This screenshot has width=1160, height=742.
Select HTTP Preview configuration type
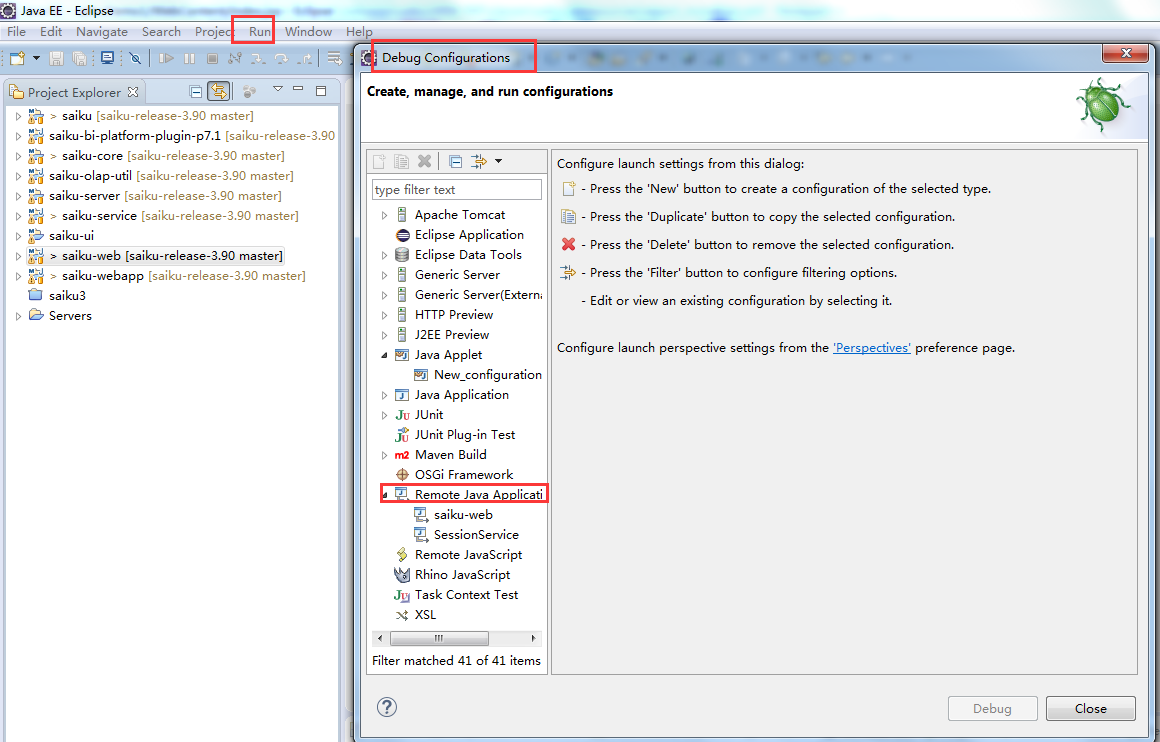[x=453, y=314]
